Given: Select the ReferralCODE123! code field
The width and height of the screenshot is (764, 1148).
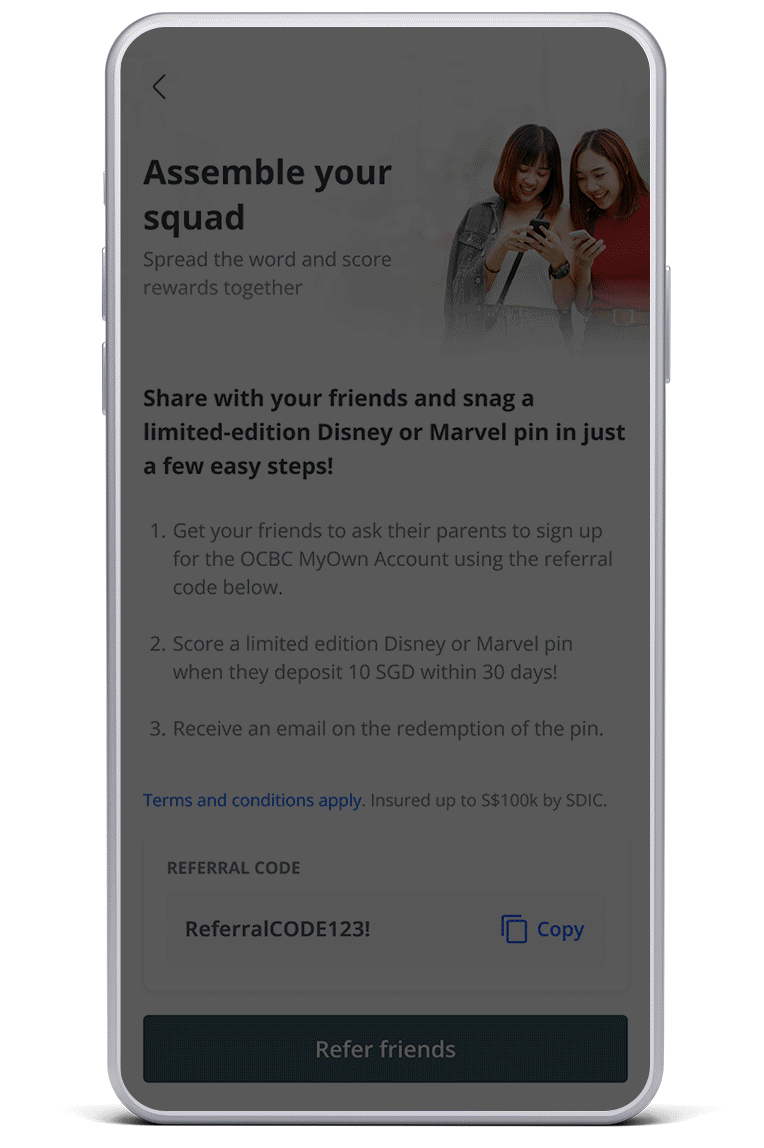Looking at the screenshot, I should click(386, 929).
